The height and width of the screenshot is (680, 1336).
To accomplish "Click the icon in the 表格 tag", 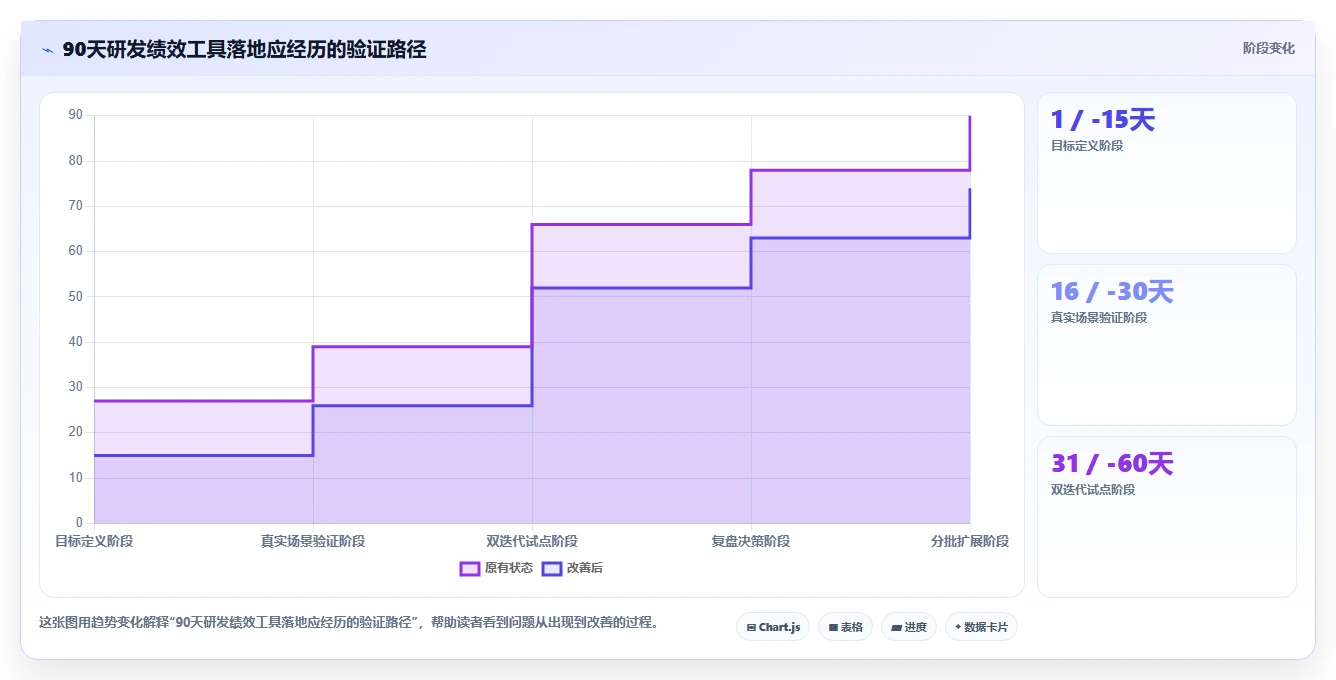I will [833, 628].
